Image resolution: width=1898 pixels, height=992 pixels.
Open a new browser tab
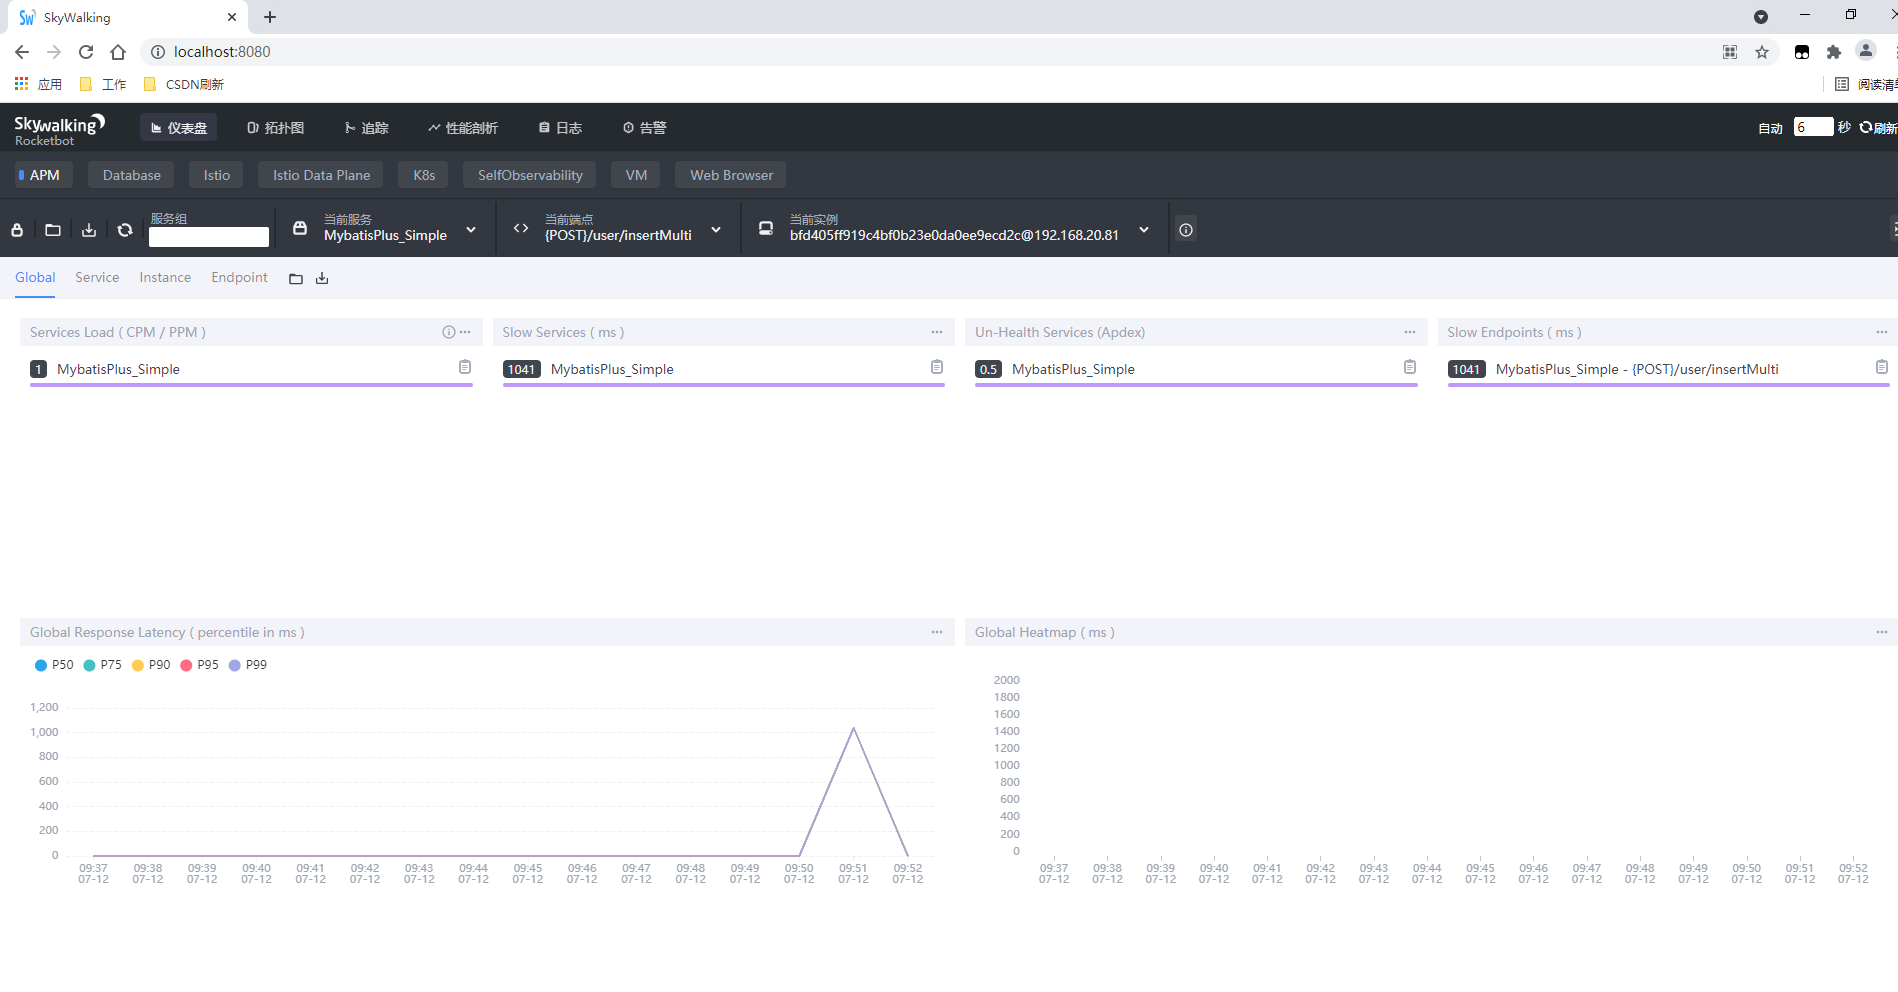point(270,17)
